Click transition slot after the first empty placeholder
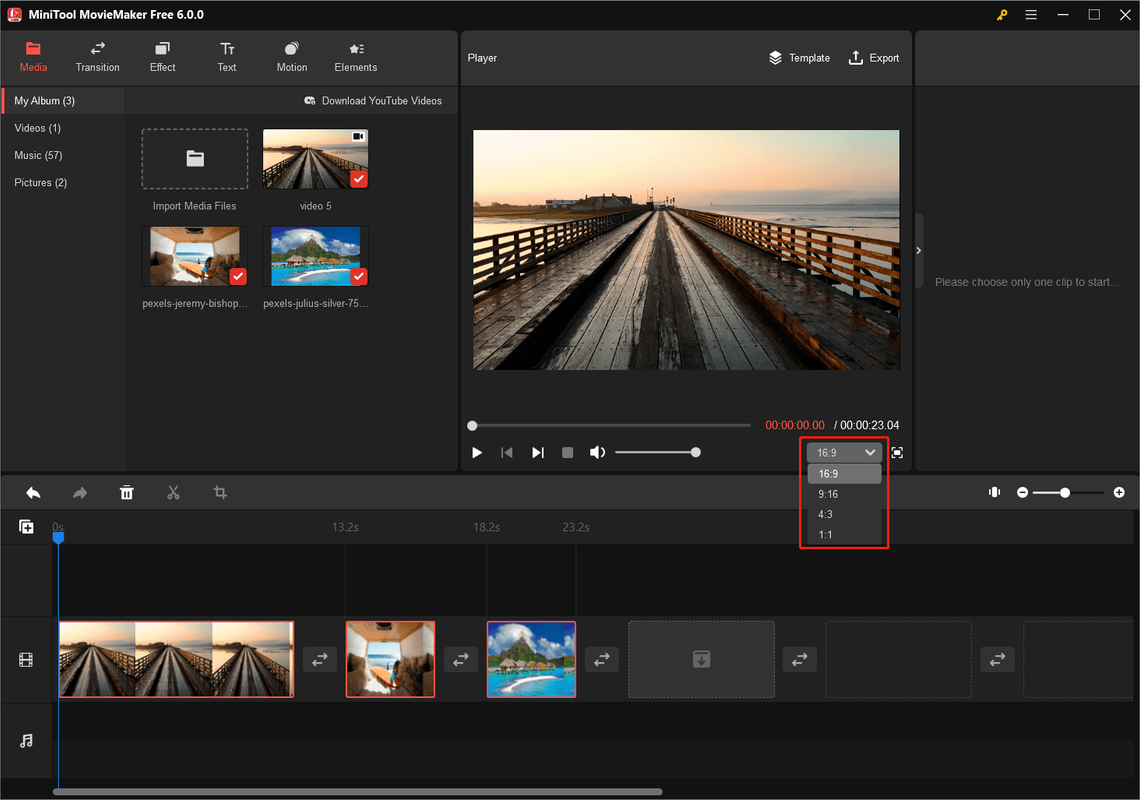This screenshot has height=800, width=1140. coord(800,660)
